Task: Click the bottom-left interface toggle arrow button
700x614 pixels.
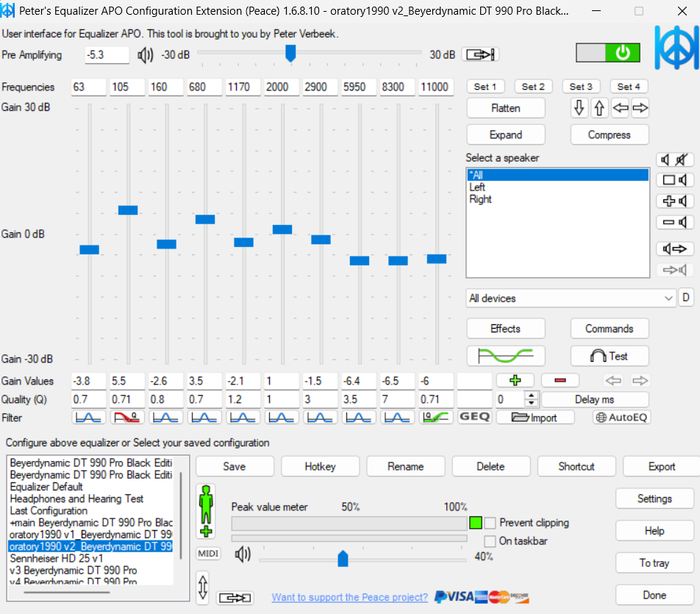Action: pyautogui.click(x=235, y=597)
